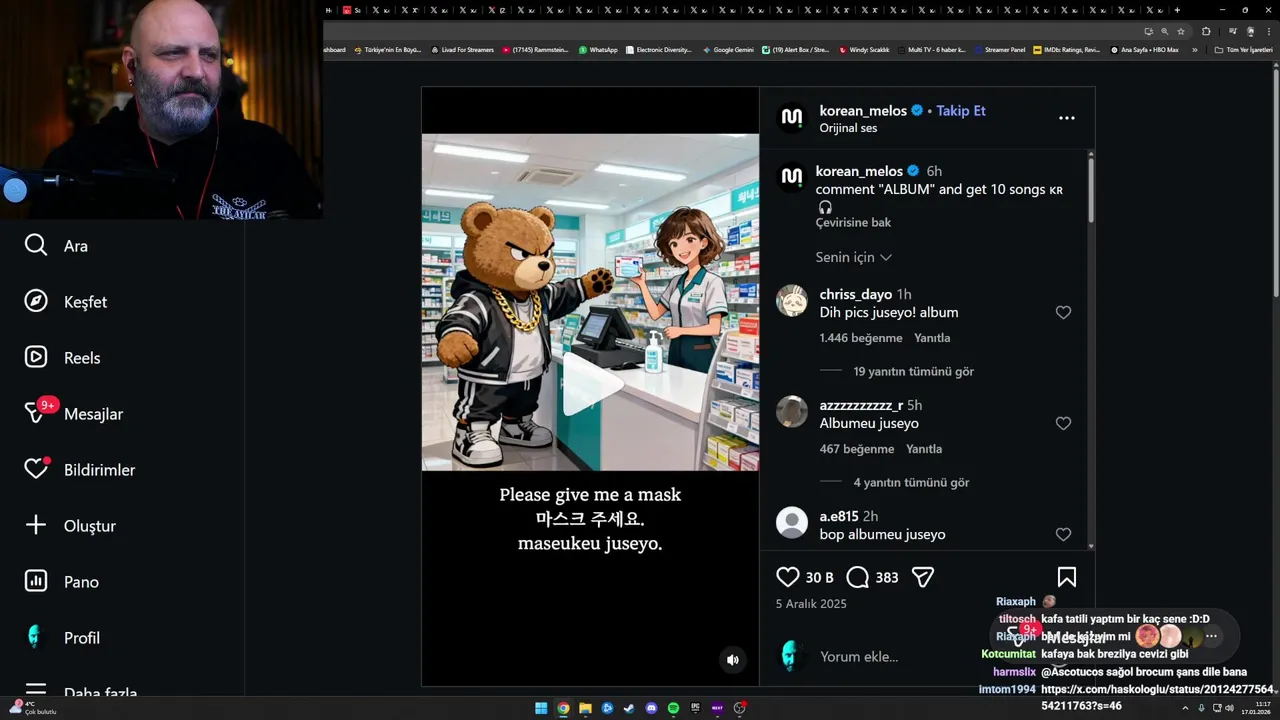
Task: Open Streamer Panel bookmark
Action: (x=999, y=50)
